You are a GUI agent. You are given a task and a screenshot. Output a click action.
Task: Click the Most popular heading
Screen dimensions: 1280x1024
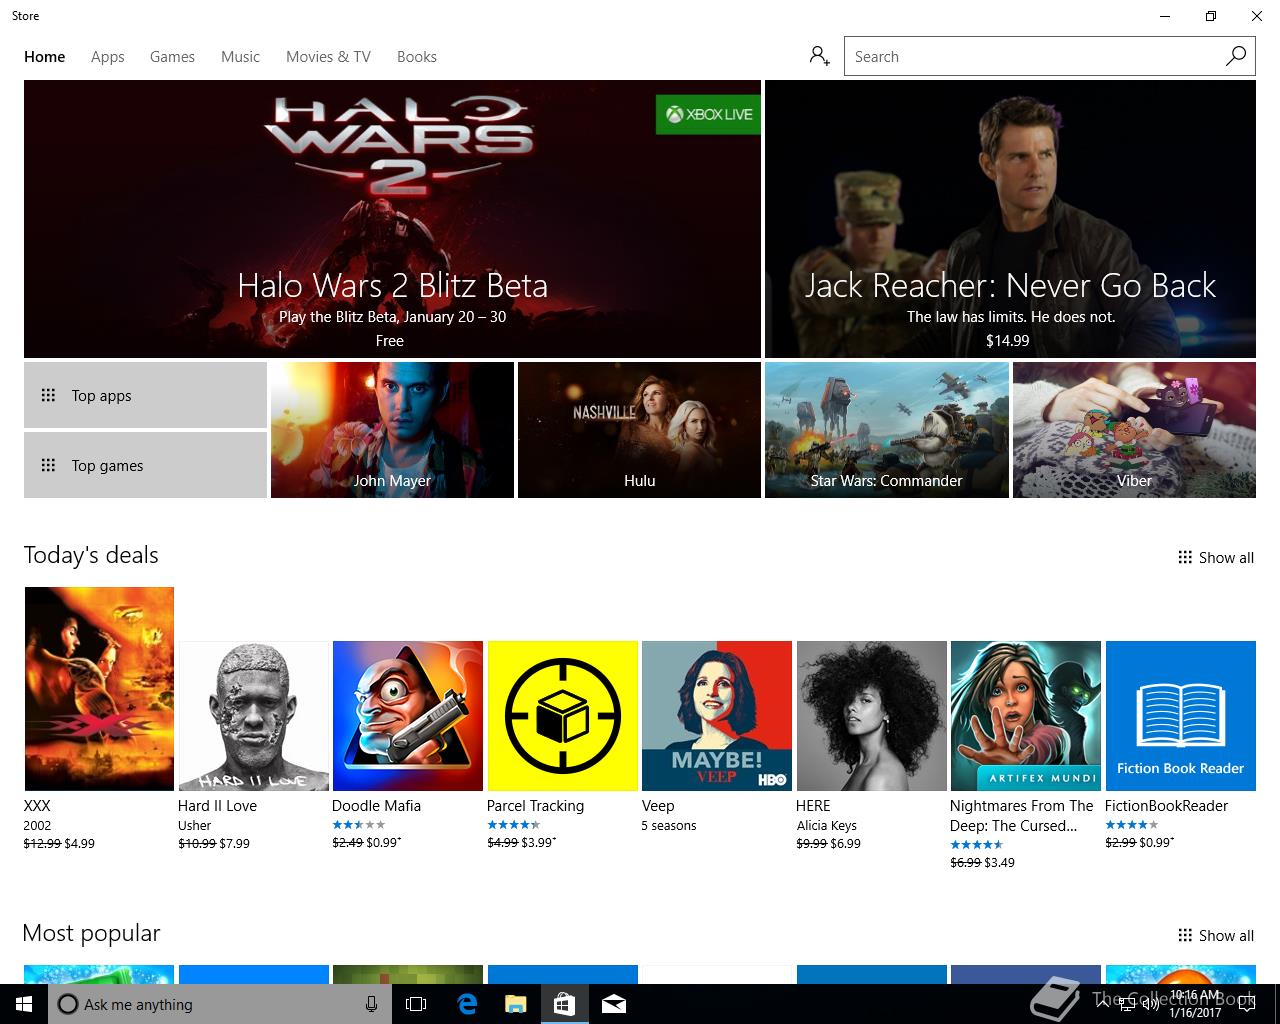coord(91,933)
